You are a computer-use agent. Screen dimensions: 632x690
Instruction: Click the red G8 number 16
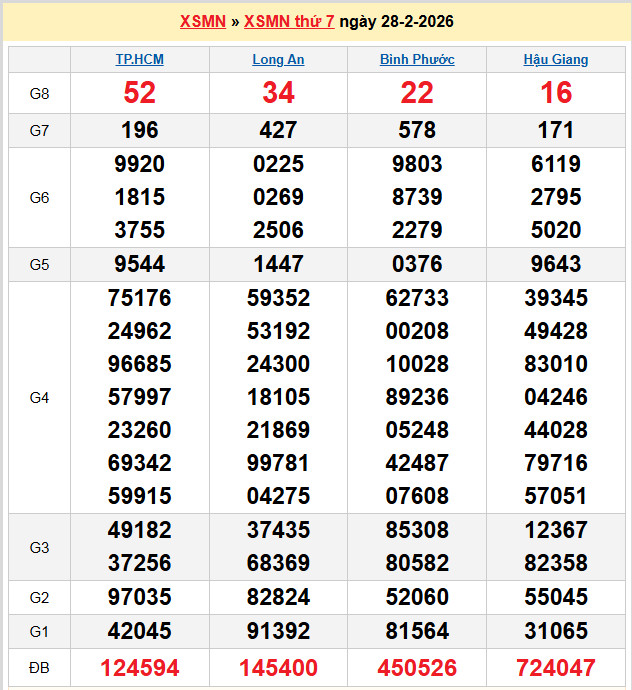(x=556, y=93)
